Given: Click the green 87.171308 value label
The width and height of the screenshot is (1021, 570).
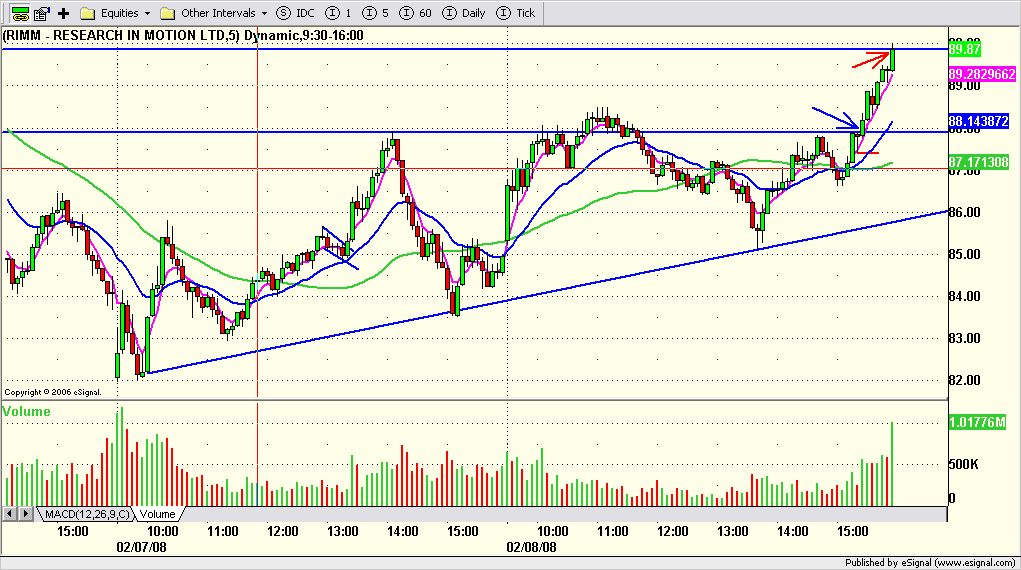Looking at the screenshot, I should (979, 162).
